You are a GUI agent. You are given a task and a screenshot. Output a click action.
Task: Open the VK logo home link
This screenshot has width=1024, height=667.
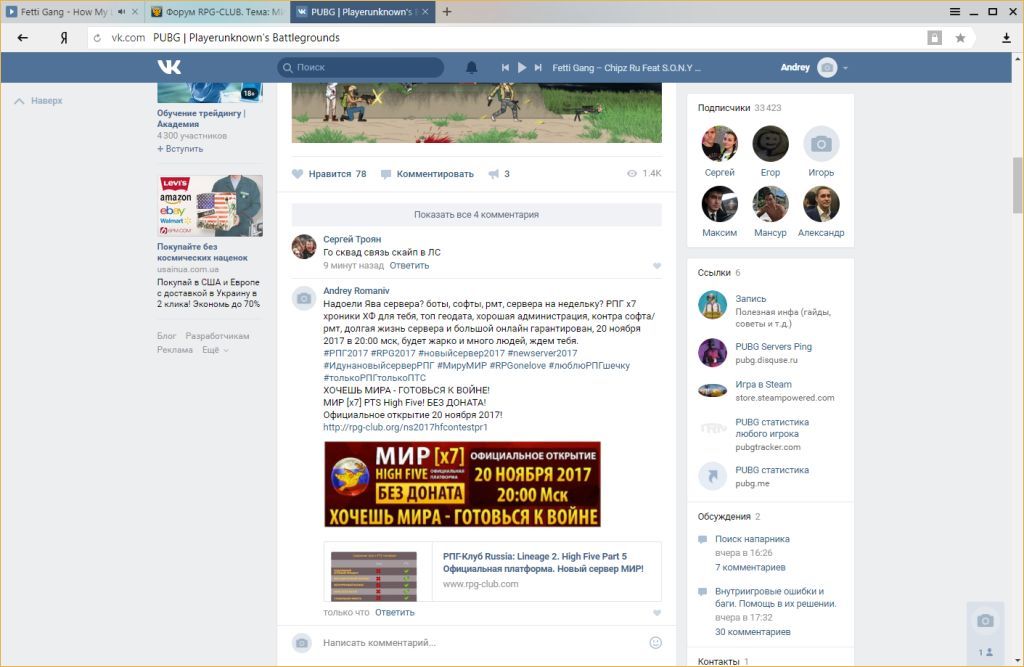[x=169, y=67]
